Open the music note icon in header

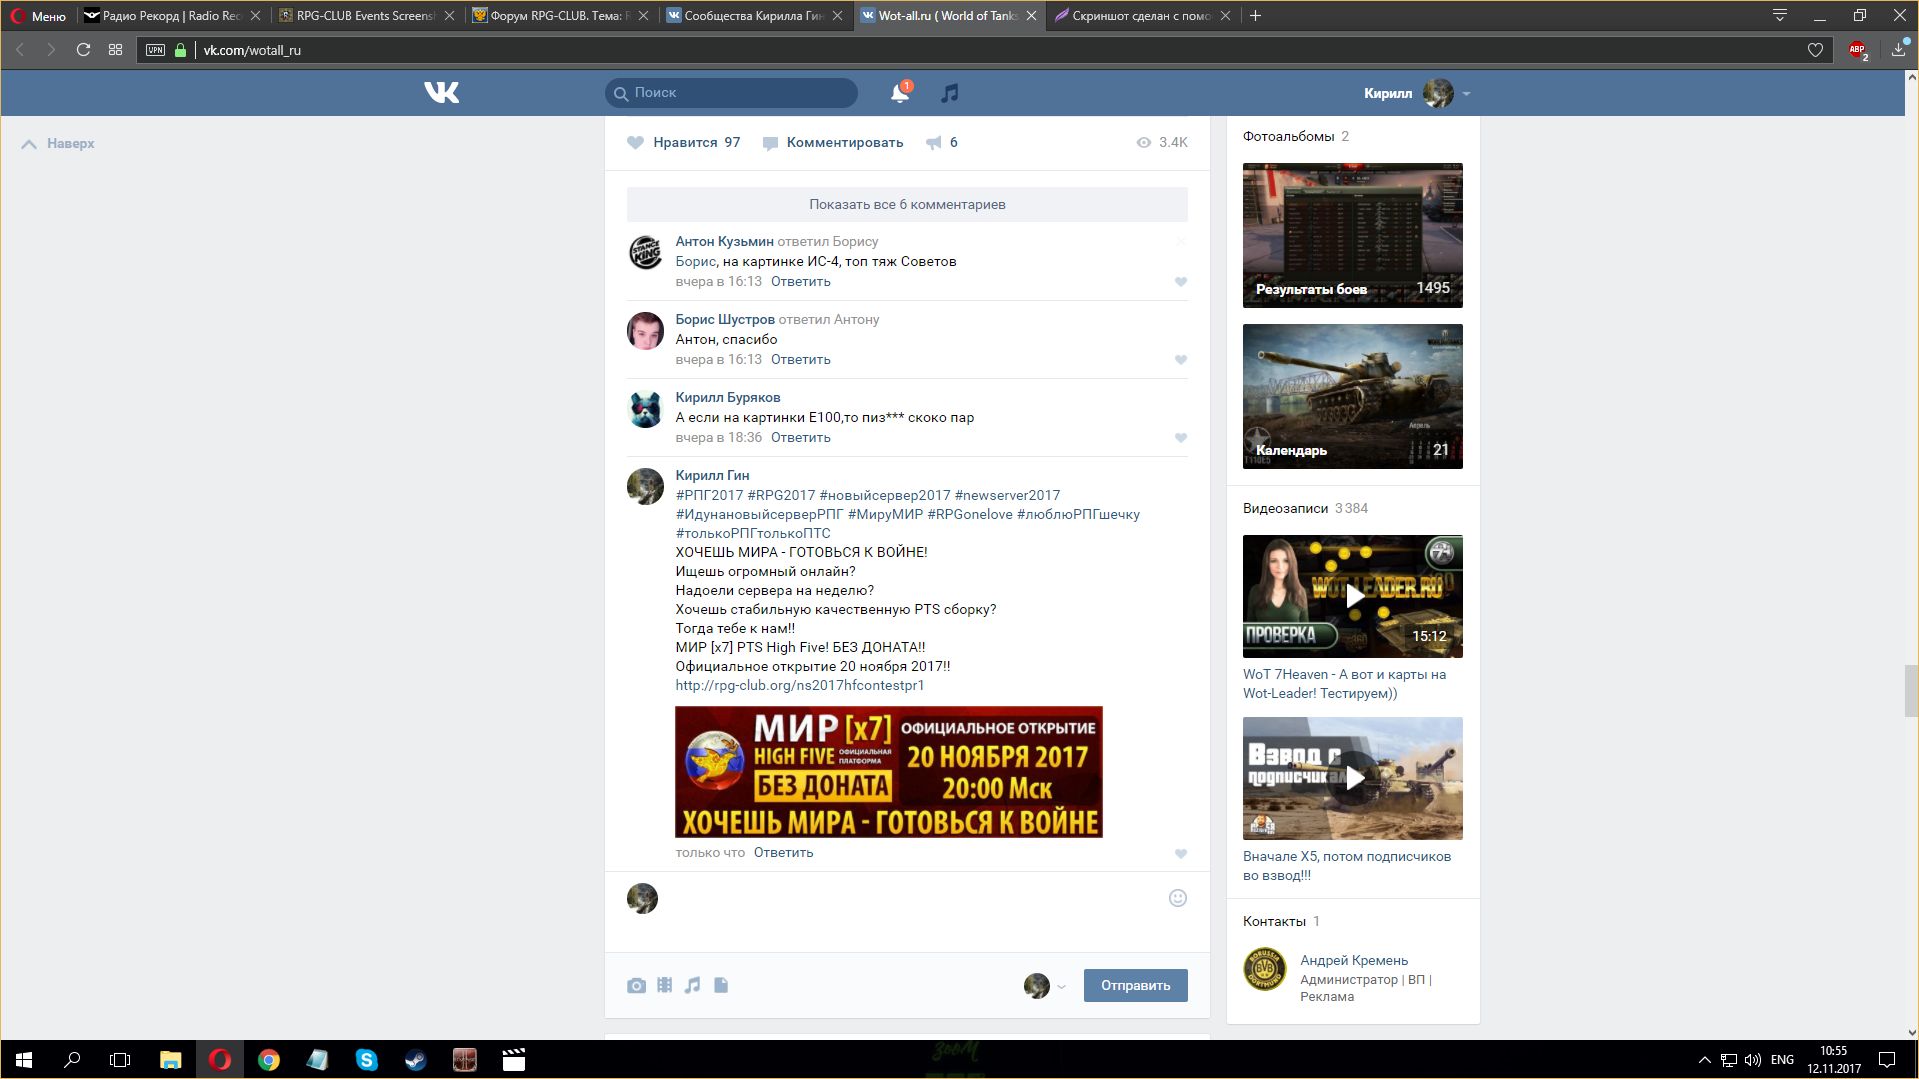(950, 93)
